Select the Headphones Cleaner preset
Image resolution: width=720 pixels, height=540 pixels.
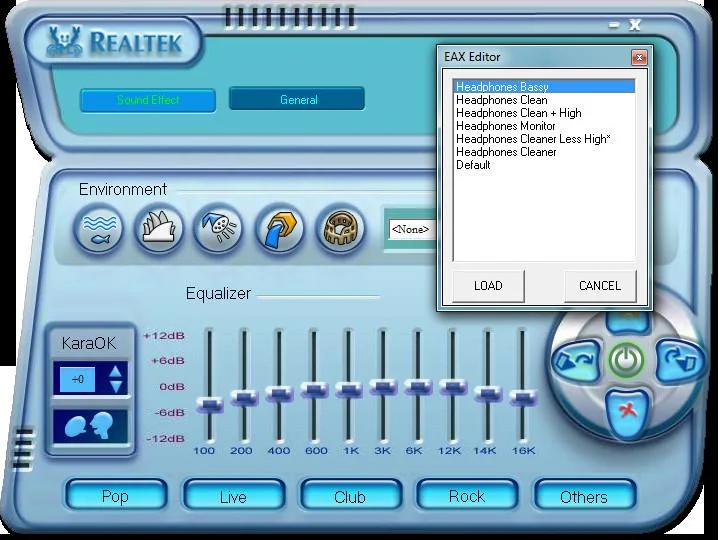545,152
